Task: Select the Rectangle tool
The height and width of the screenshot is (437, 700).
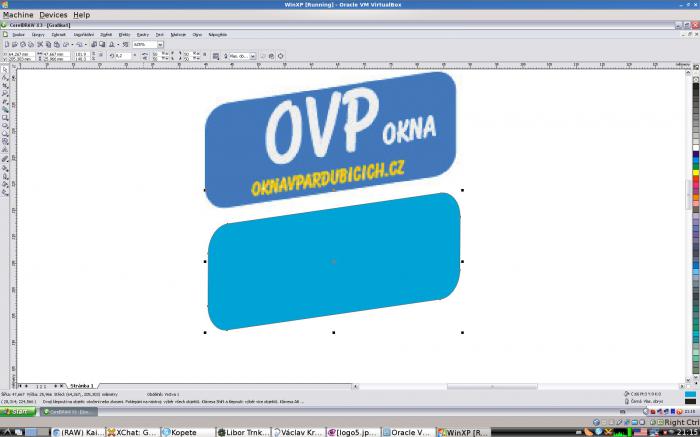Action: [x=5, y=118]
